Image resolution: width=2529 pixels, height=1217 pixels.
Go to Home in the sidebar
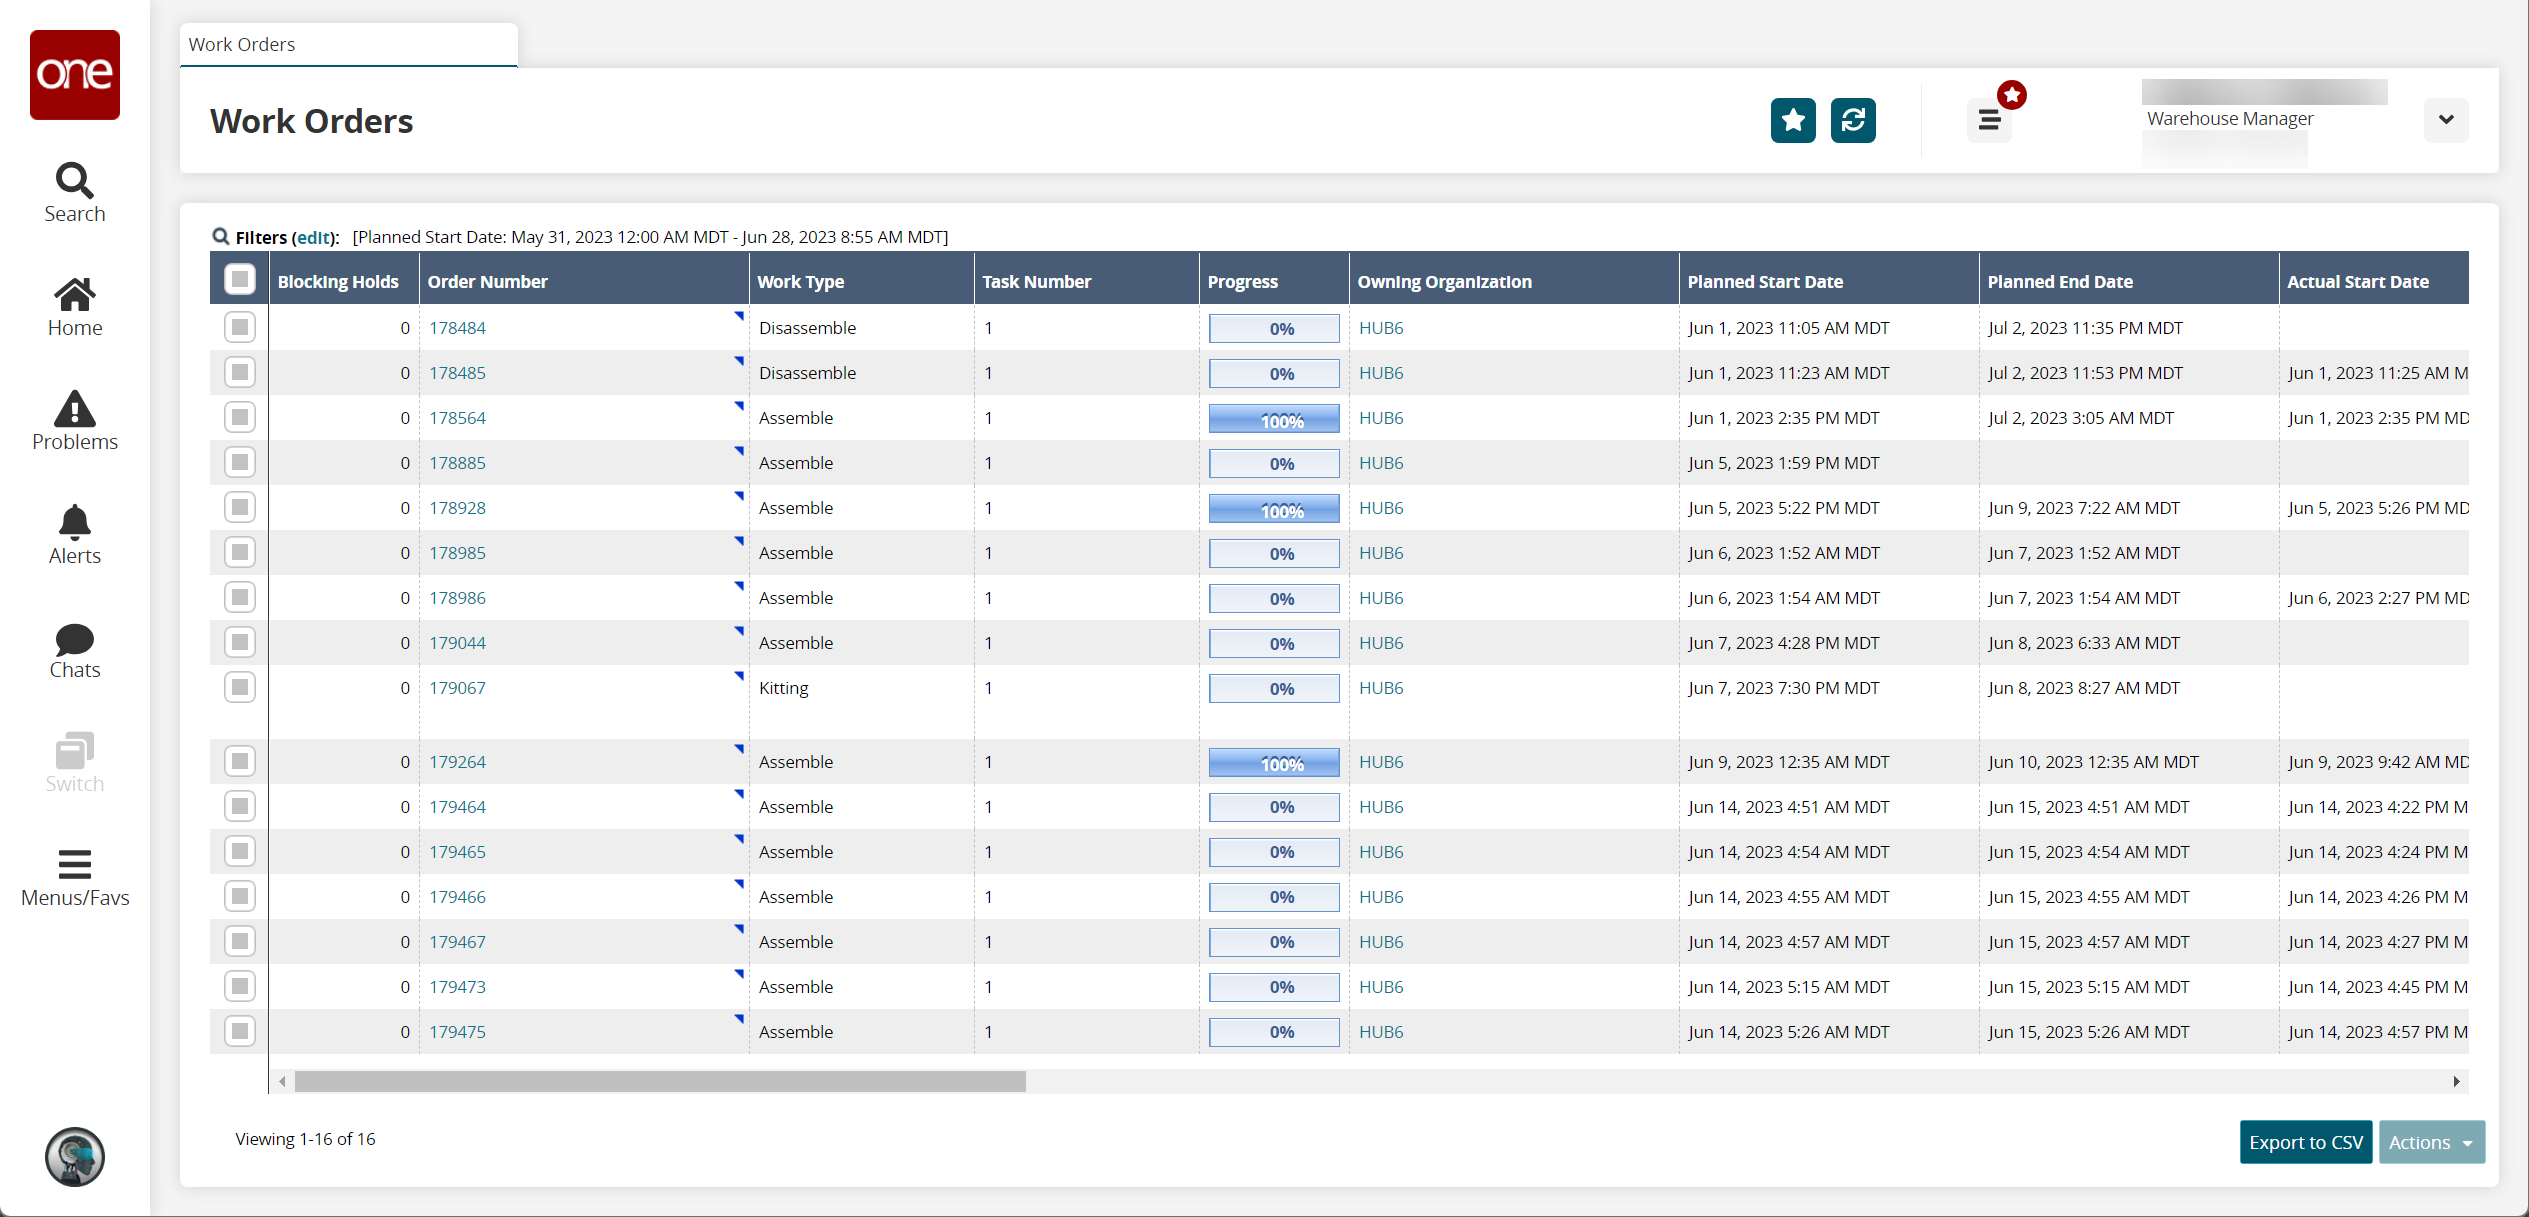pyautogui.click(x=74, y=307)
